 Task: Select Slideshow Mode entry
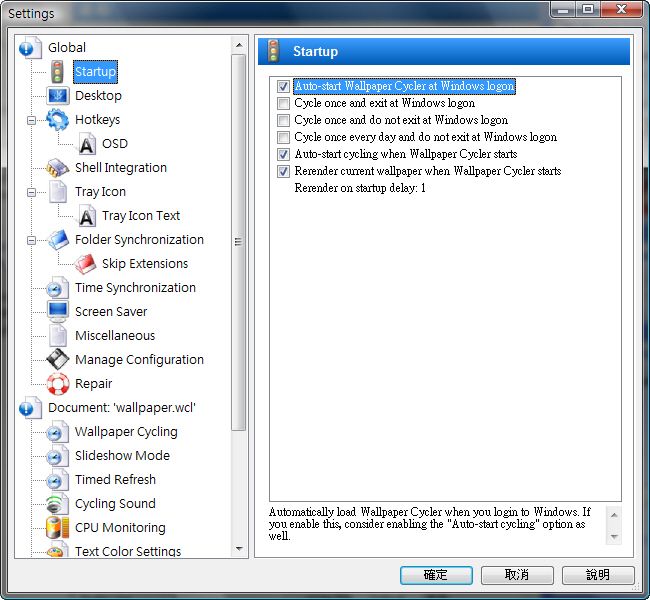tap(122, 456)
